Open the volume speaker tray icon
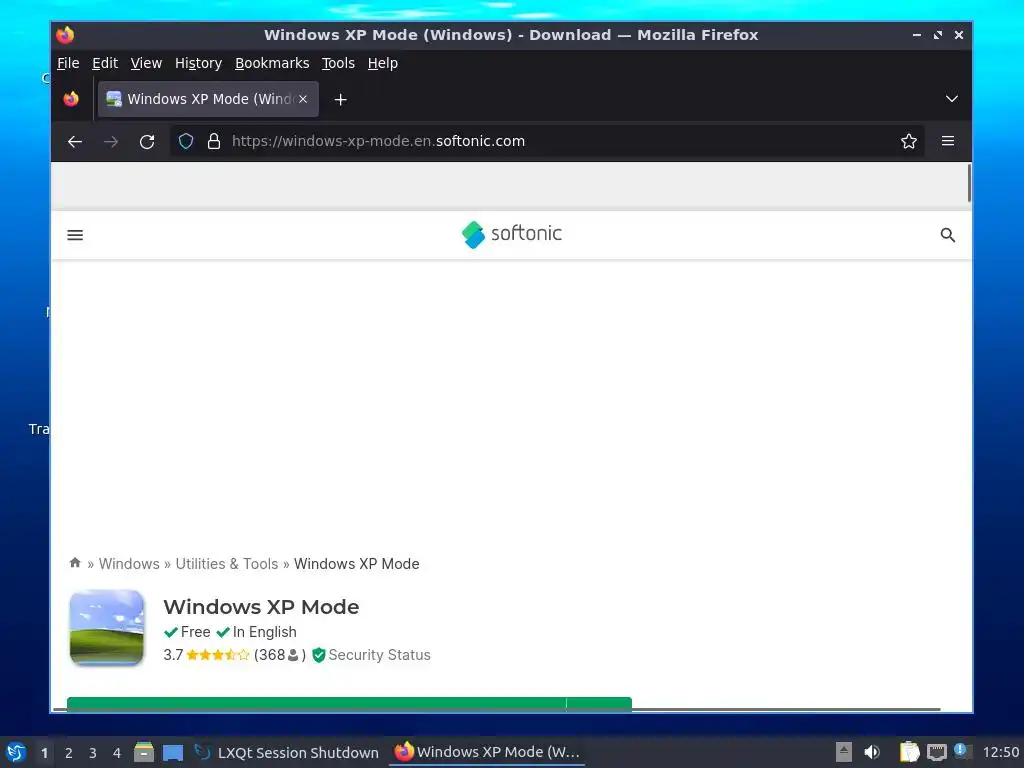The width and height of the screenshot is (1024, 768). point(872,752)
